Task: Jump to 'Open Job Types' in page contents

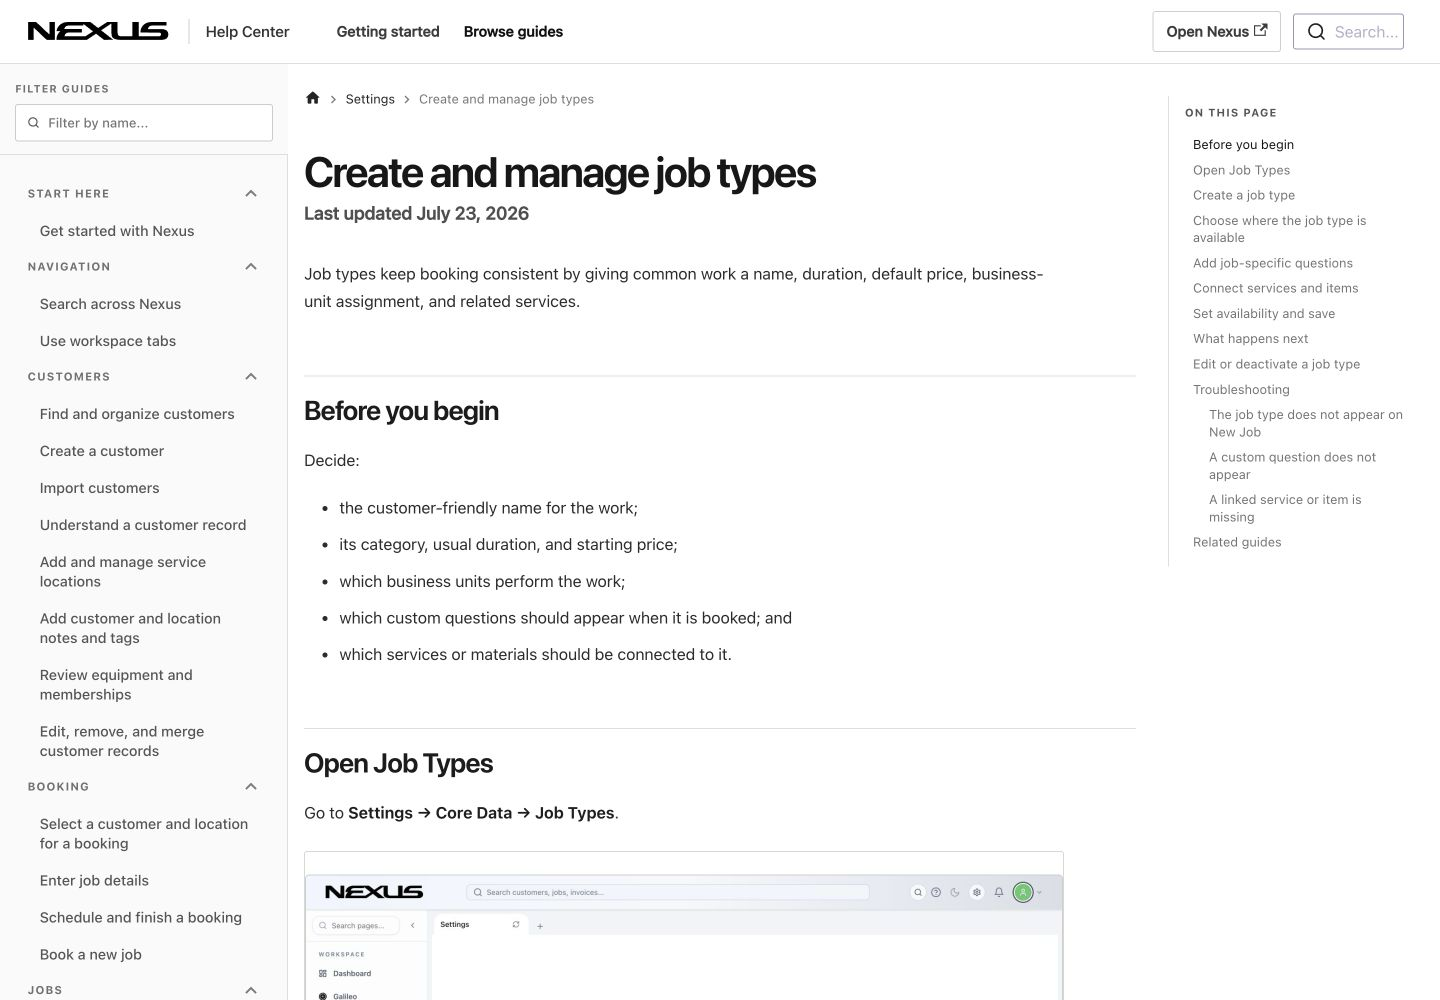Action: pos(1241,170)
